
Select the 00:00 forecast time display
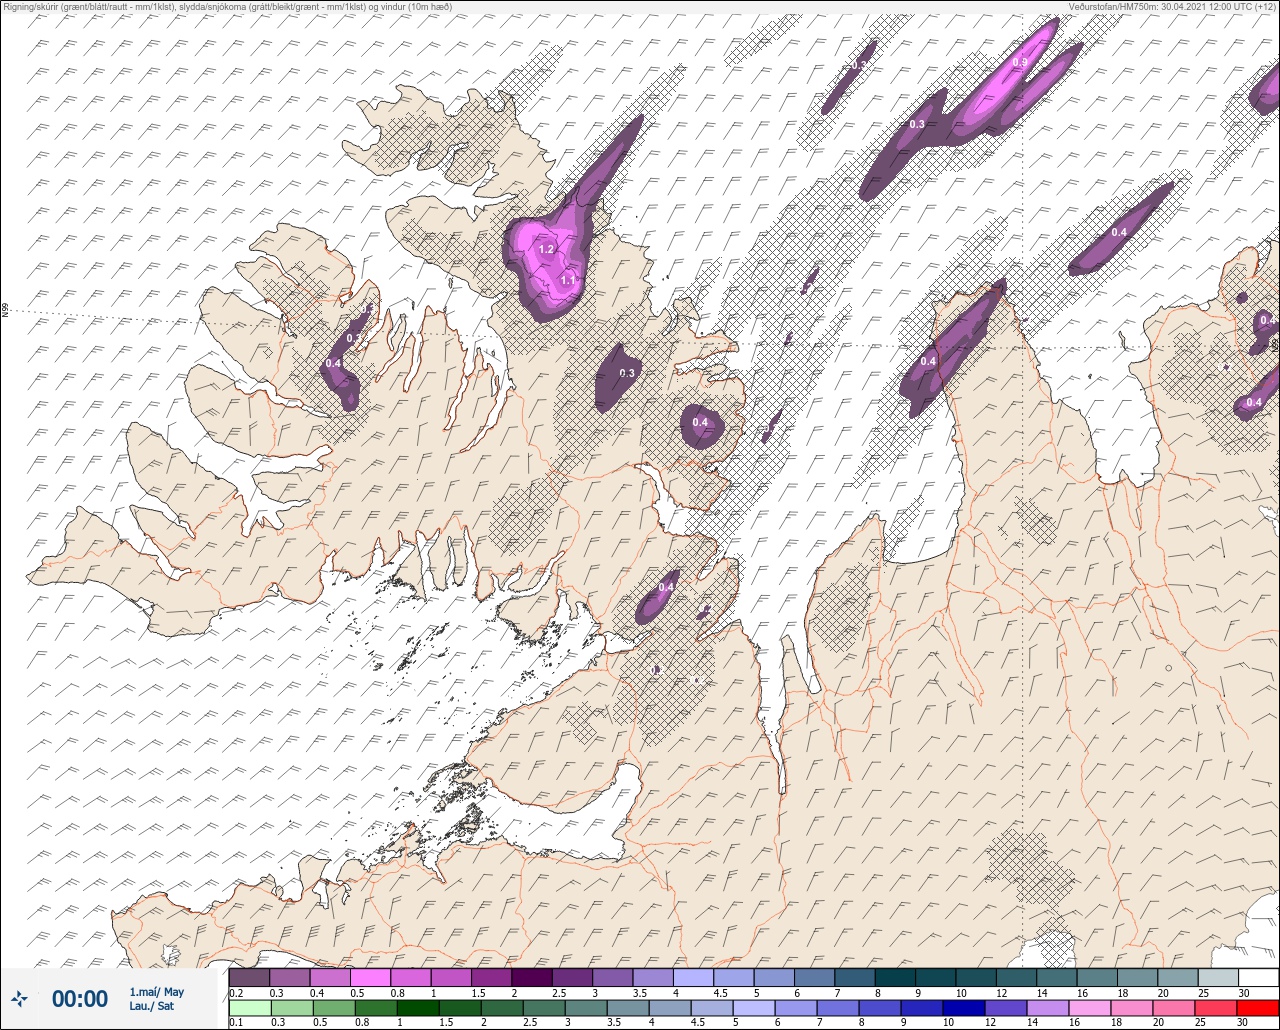click(80, 998)
